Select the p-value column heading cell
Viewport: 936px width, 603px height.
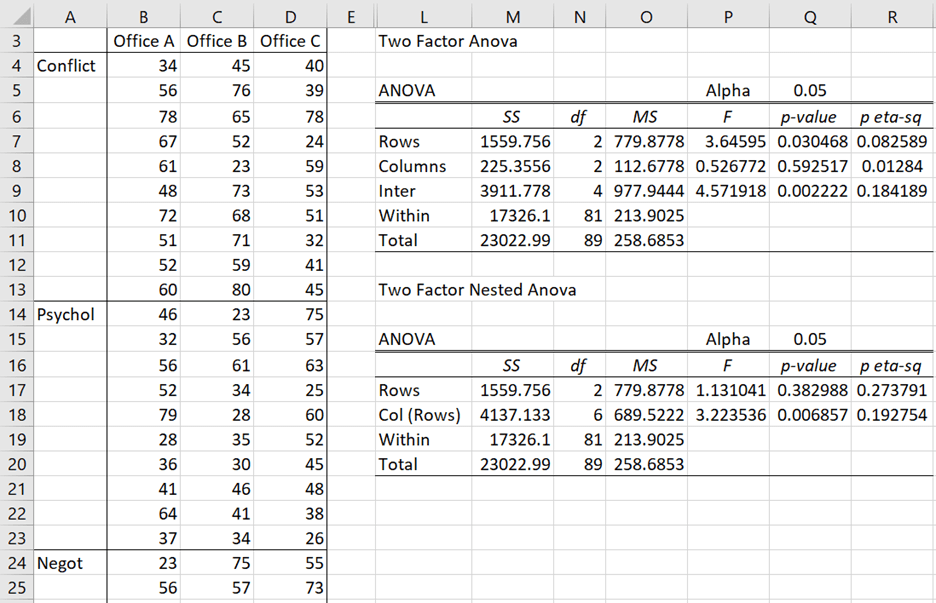[x=808, y=116]
